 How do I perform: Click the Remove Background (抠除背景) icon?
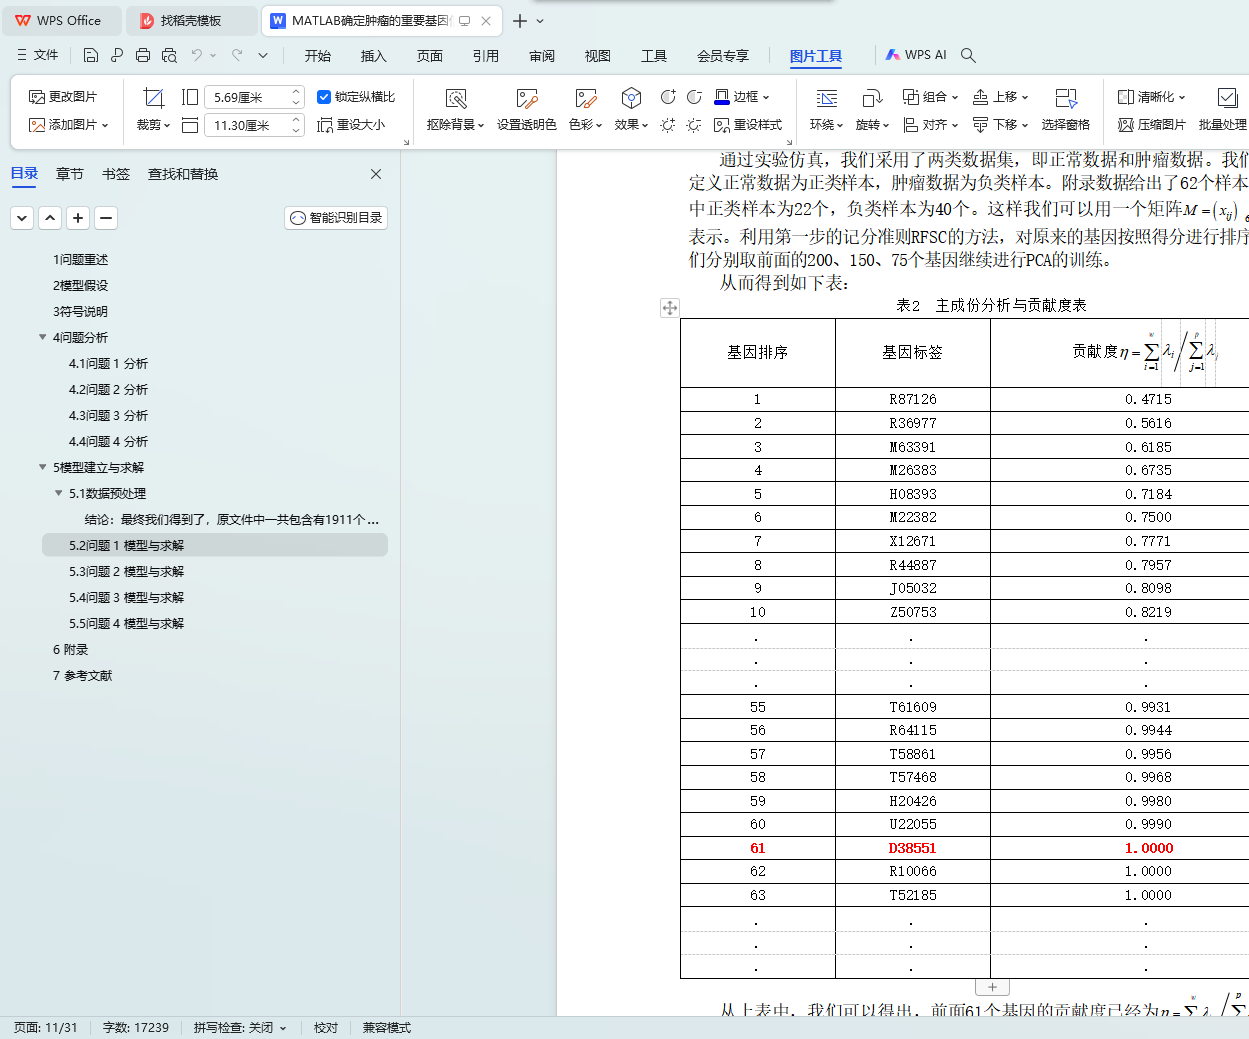click(x=456, y=98)
